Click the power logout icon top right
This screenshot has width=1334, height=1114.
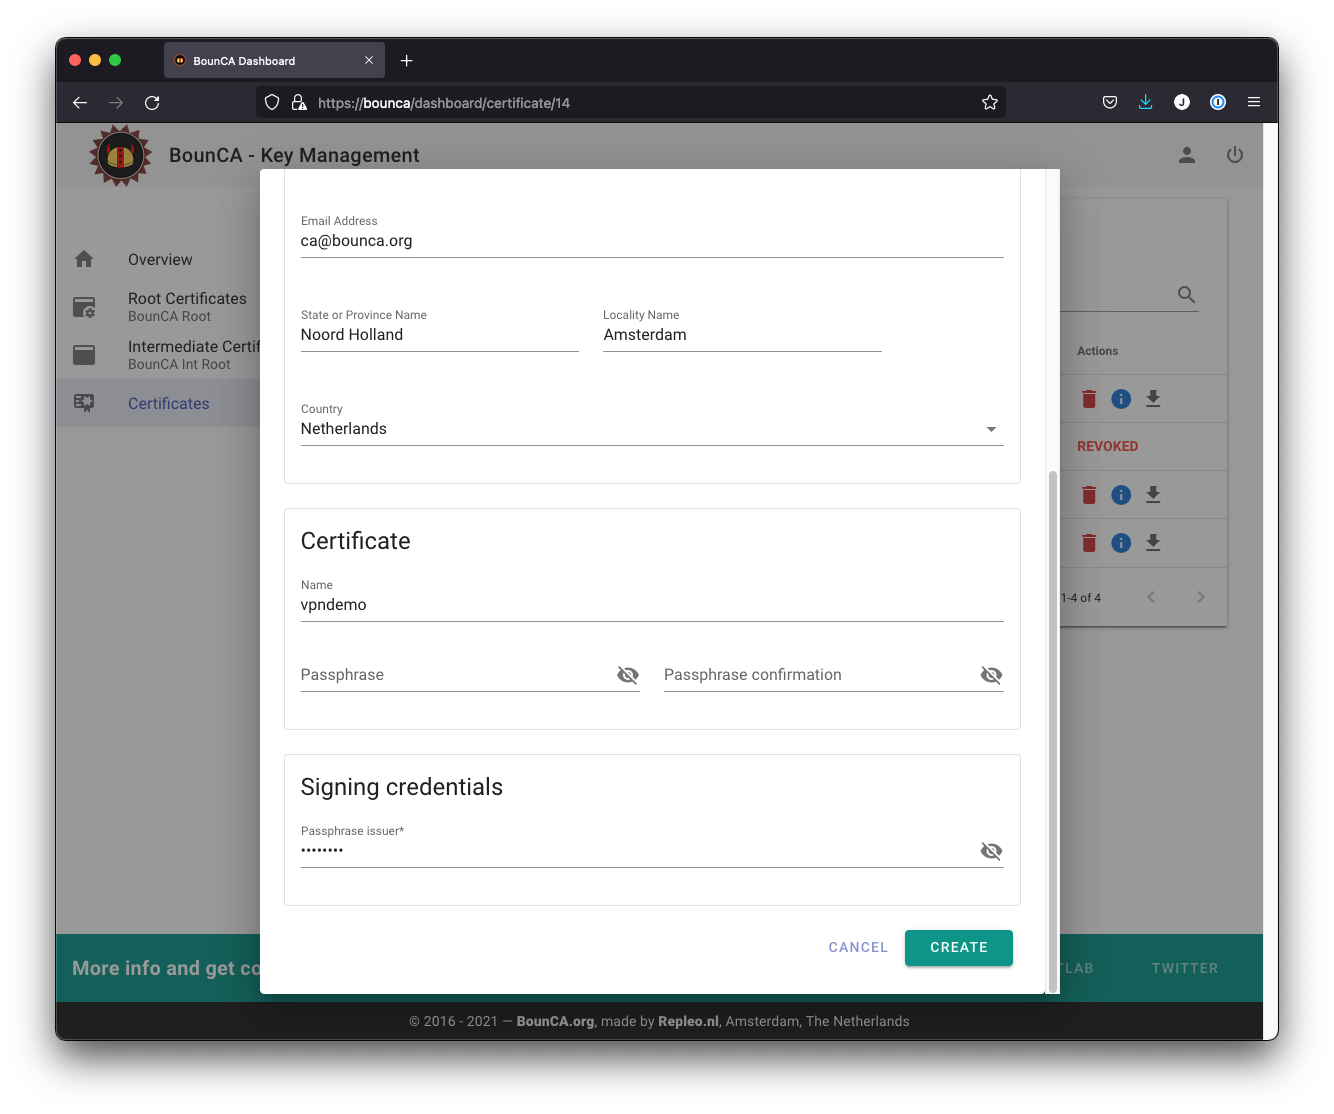click(x=1235, y=155)
